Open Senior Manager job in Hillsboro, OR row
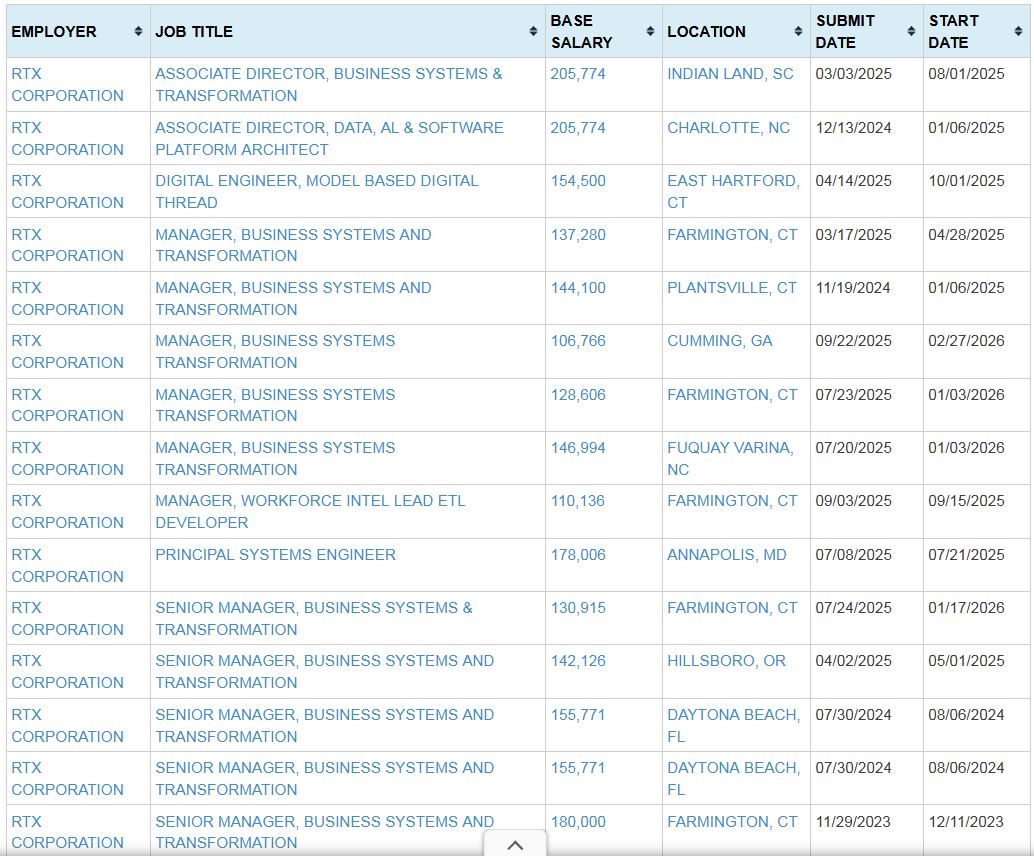This screenshot has height=856, width=1034. pyautogui.click(x=324, y=671)
